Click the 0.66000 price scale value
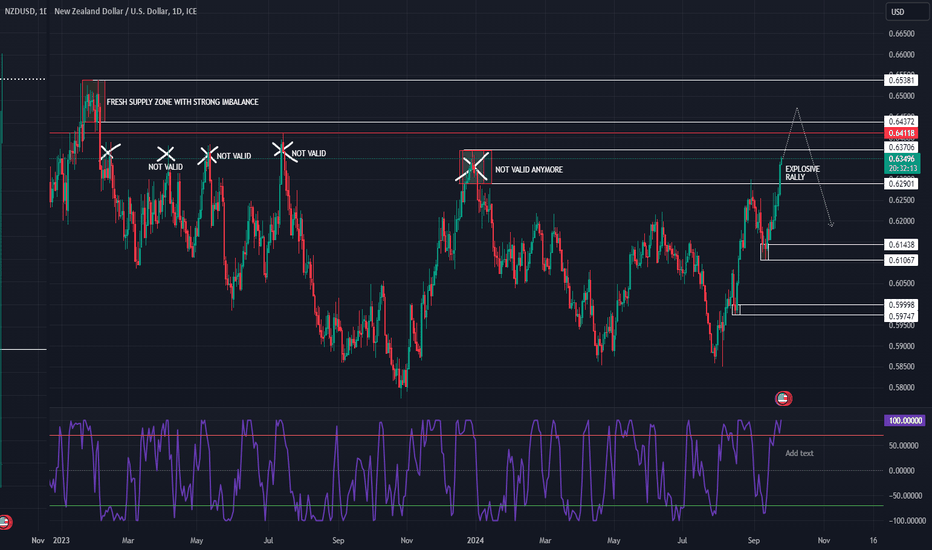 click(x=901, y=55)
